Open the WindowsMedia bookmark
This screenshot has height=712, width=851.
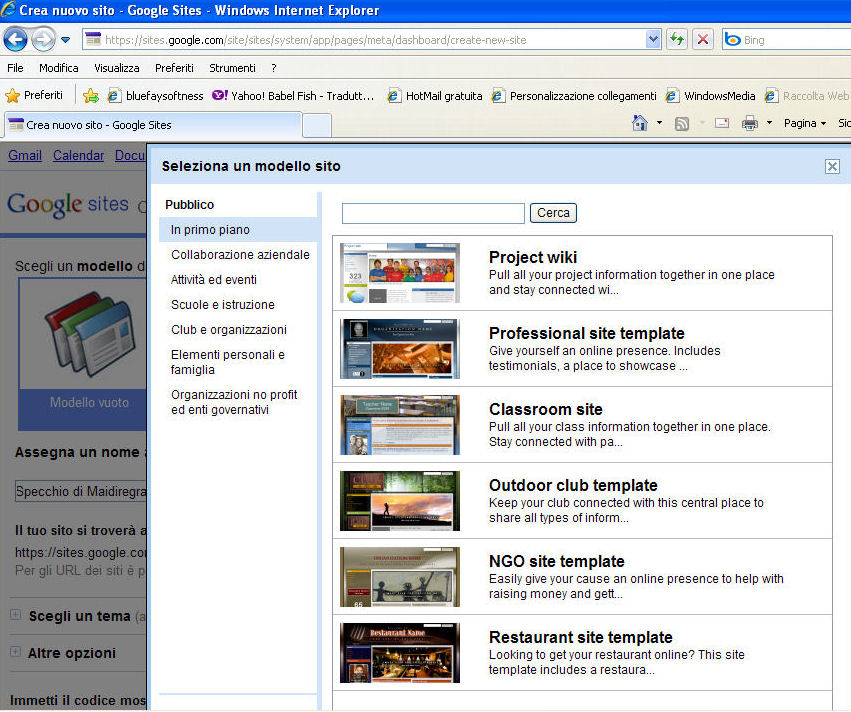[x=710, y=96]
